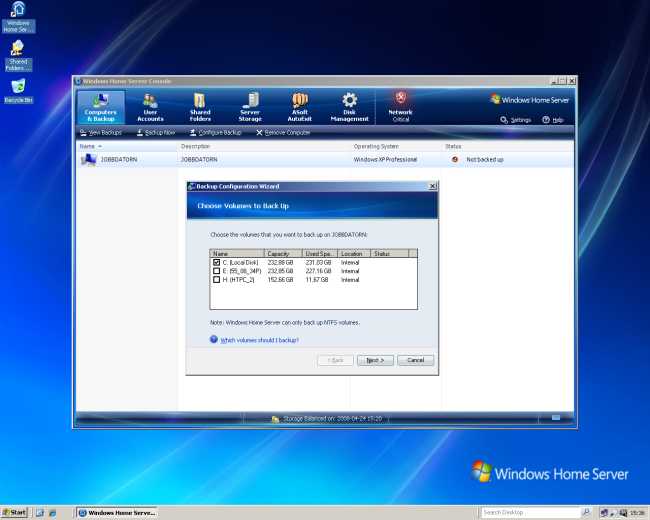Click the disabled Back button
This screenshot has height=520, width=650.
tap(335, 360)
